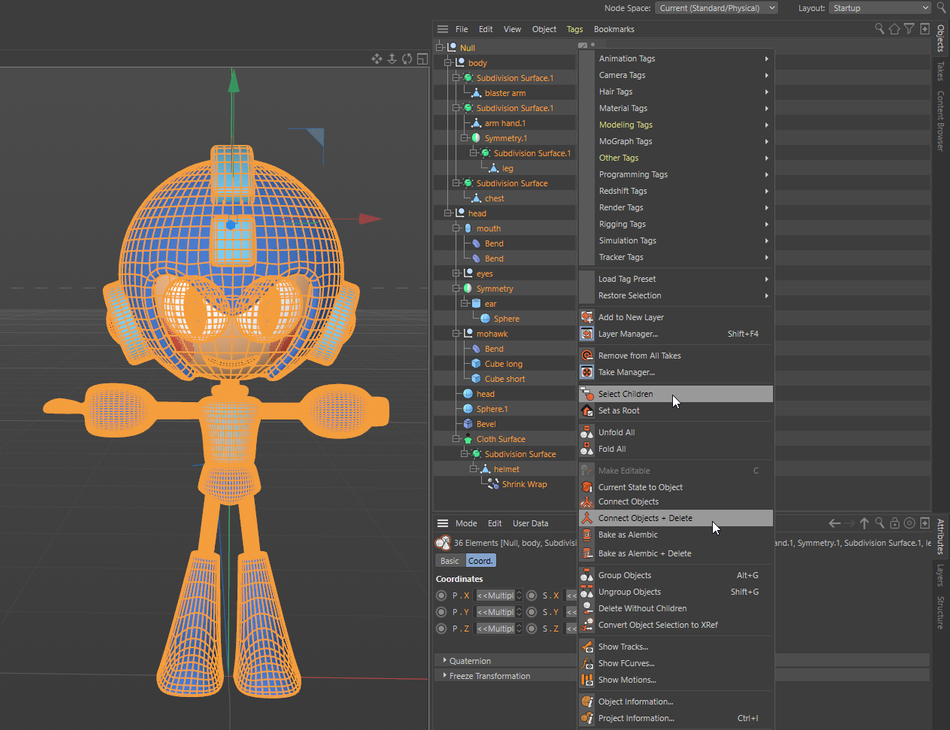Expand the Freeze Transformation section
The width and height of the screenshot is (950, 730).
(x=445, y=675)
